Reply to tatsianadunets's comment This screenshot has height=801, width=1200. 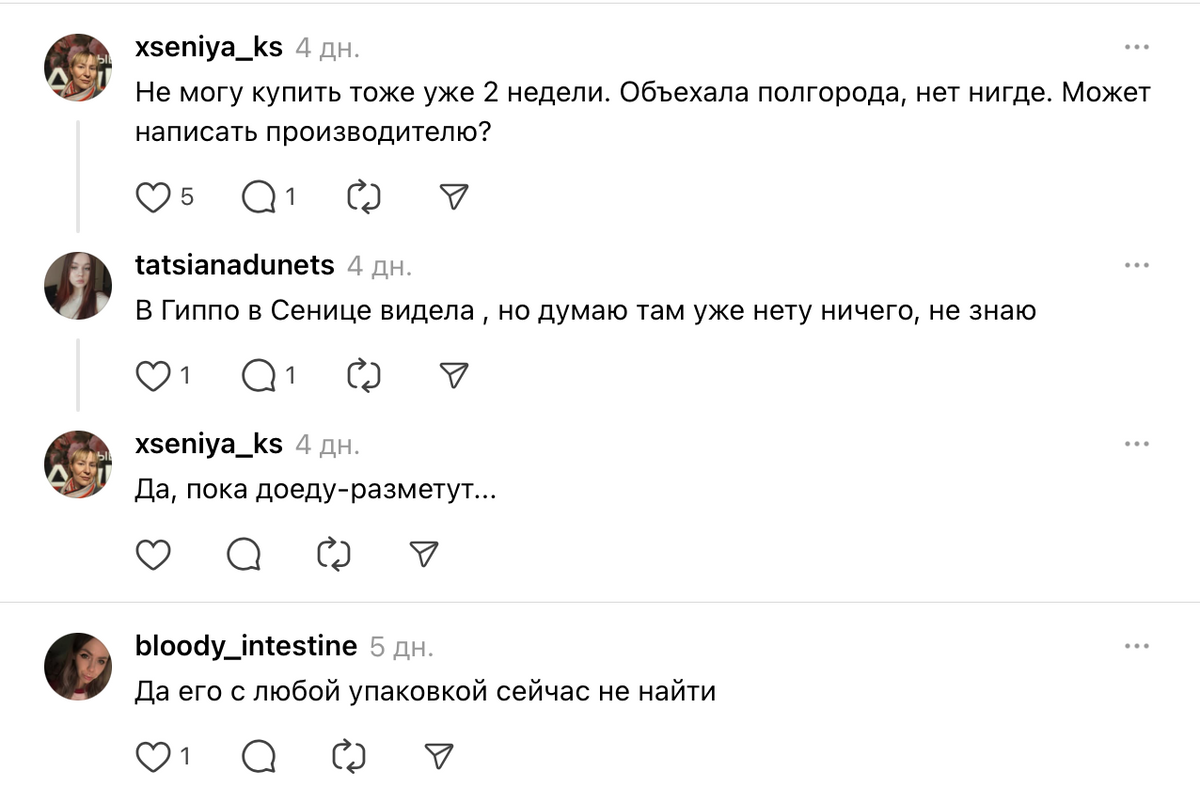point(259,376)
